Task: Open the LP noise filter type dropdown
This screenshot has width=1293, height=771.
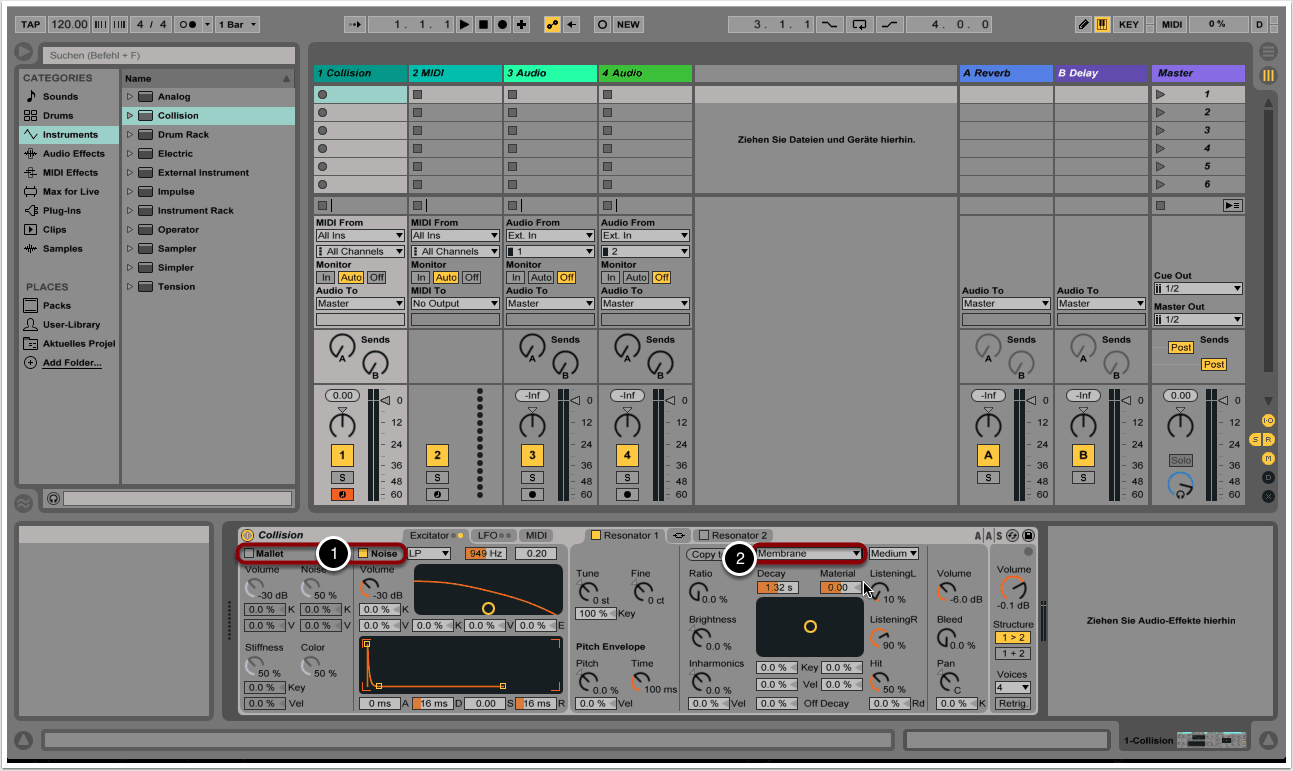Action: 429,553
